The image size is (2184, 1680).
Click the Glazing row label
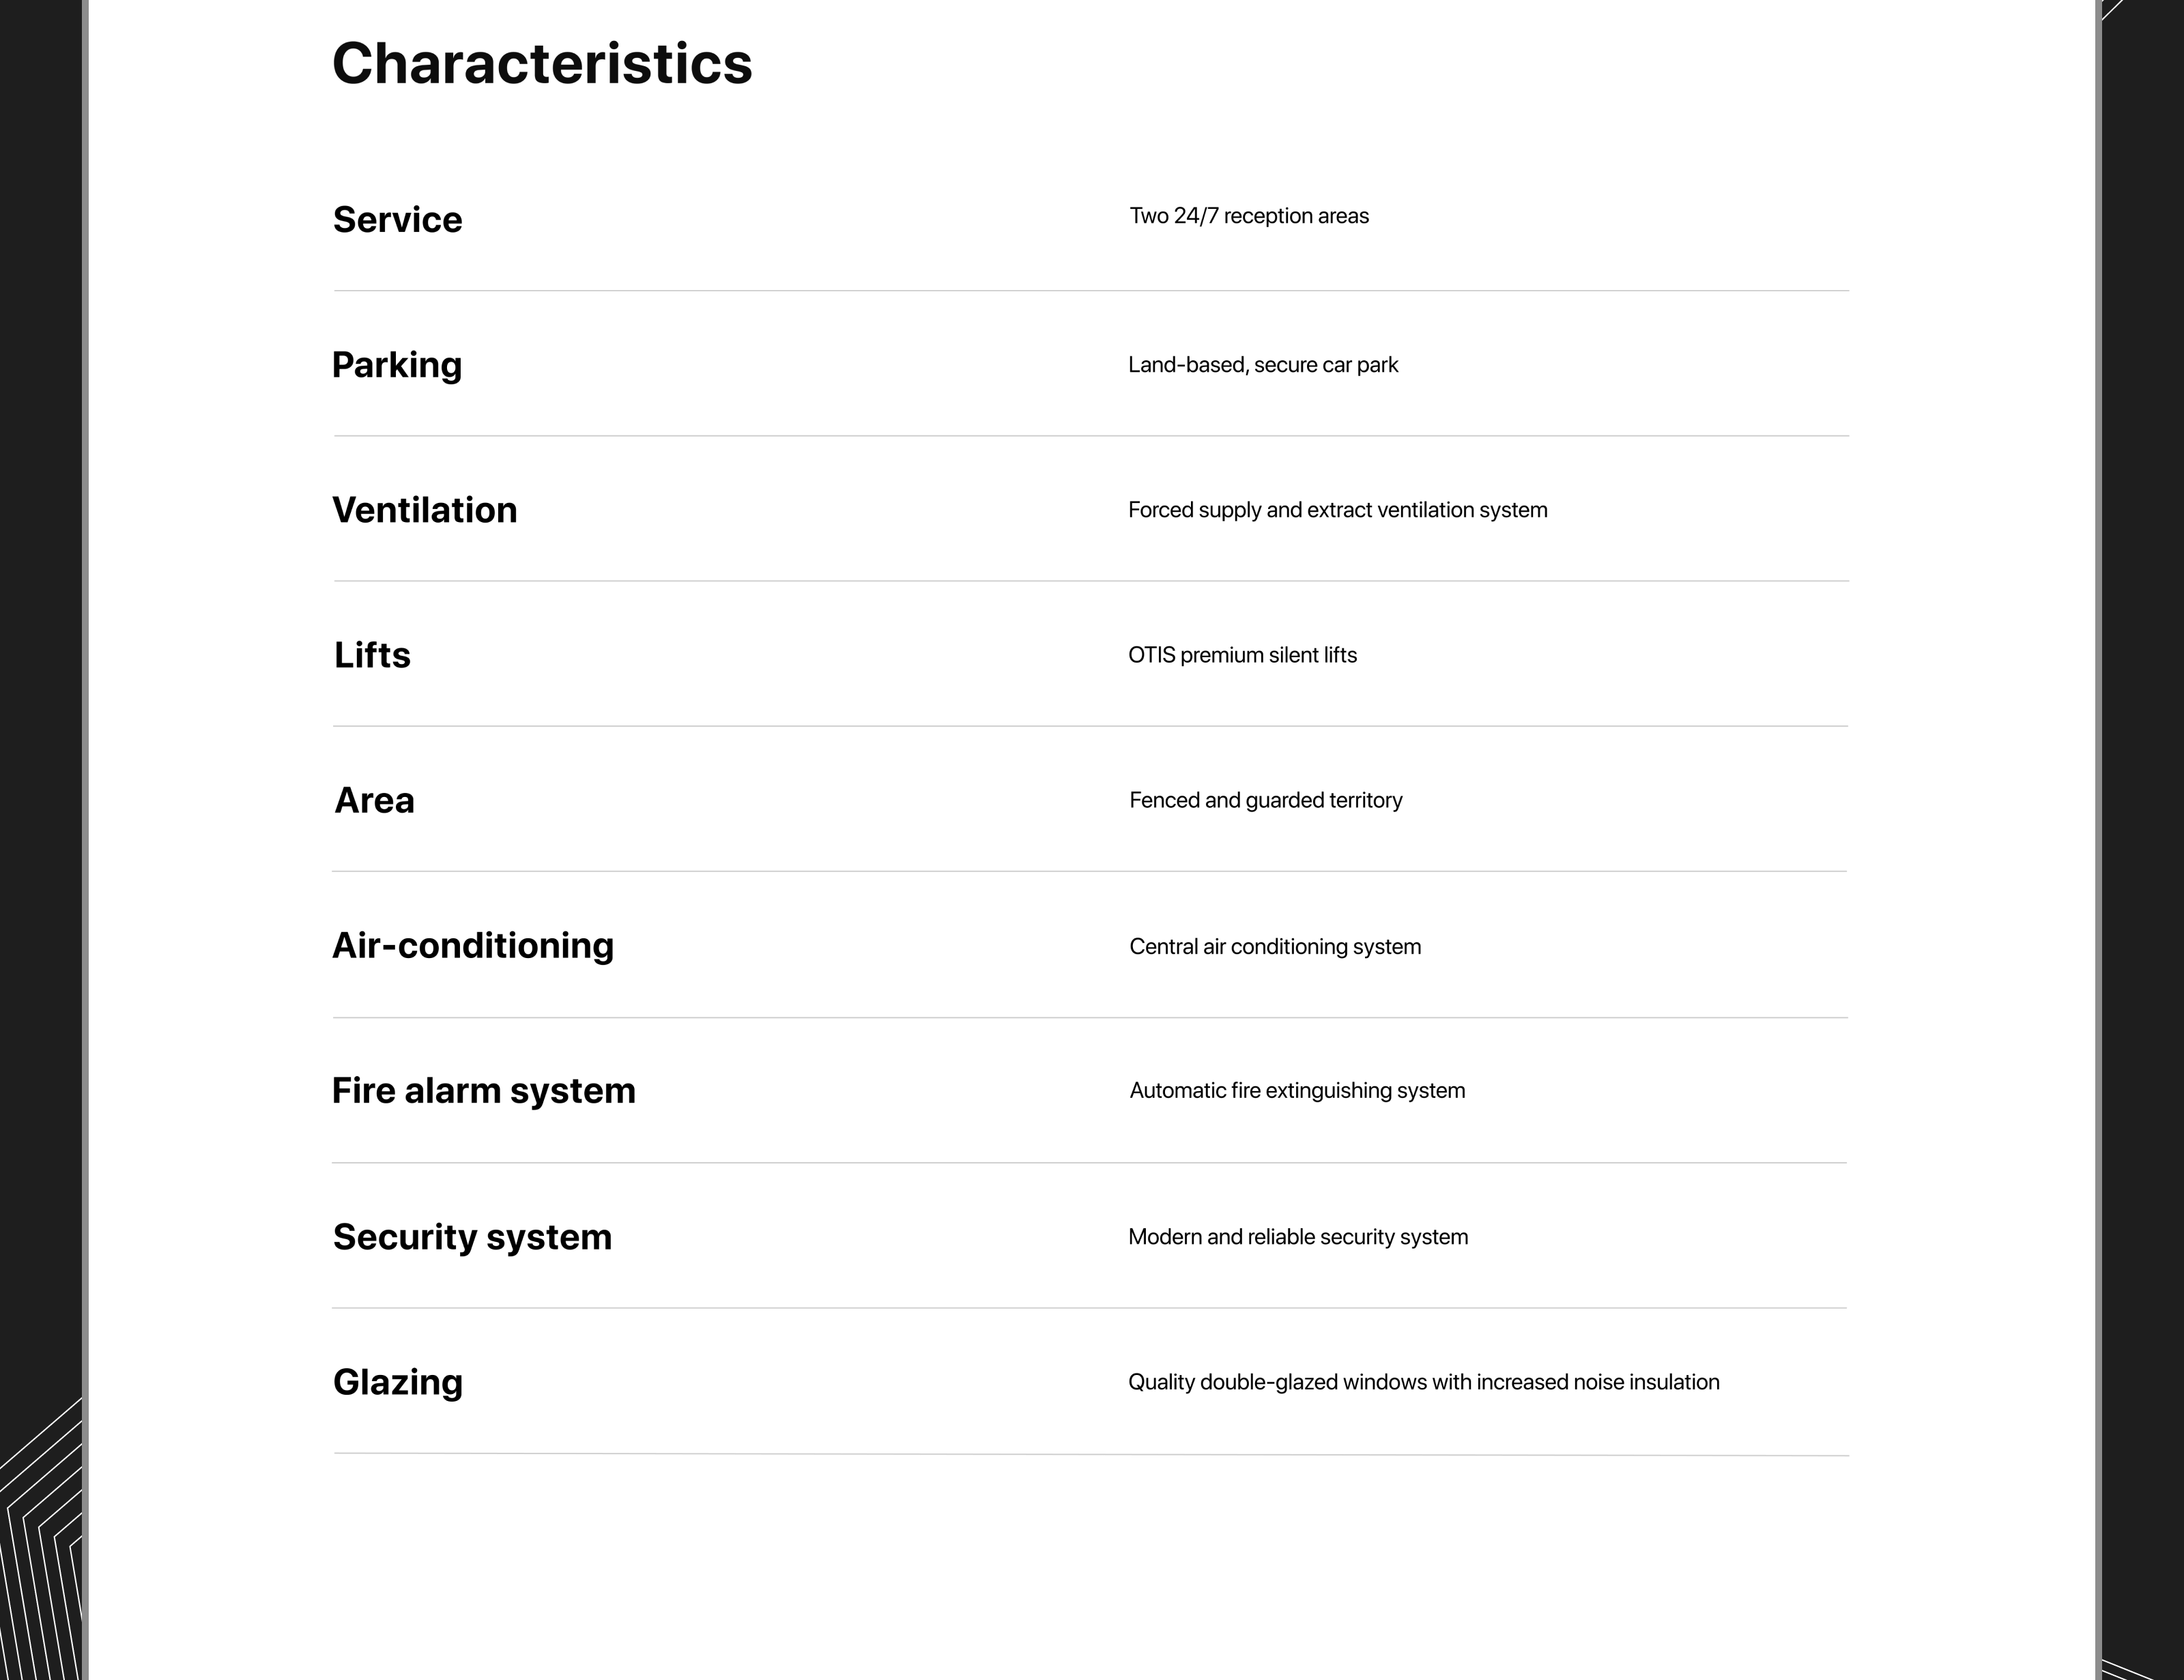(x=397, y=1382)
